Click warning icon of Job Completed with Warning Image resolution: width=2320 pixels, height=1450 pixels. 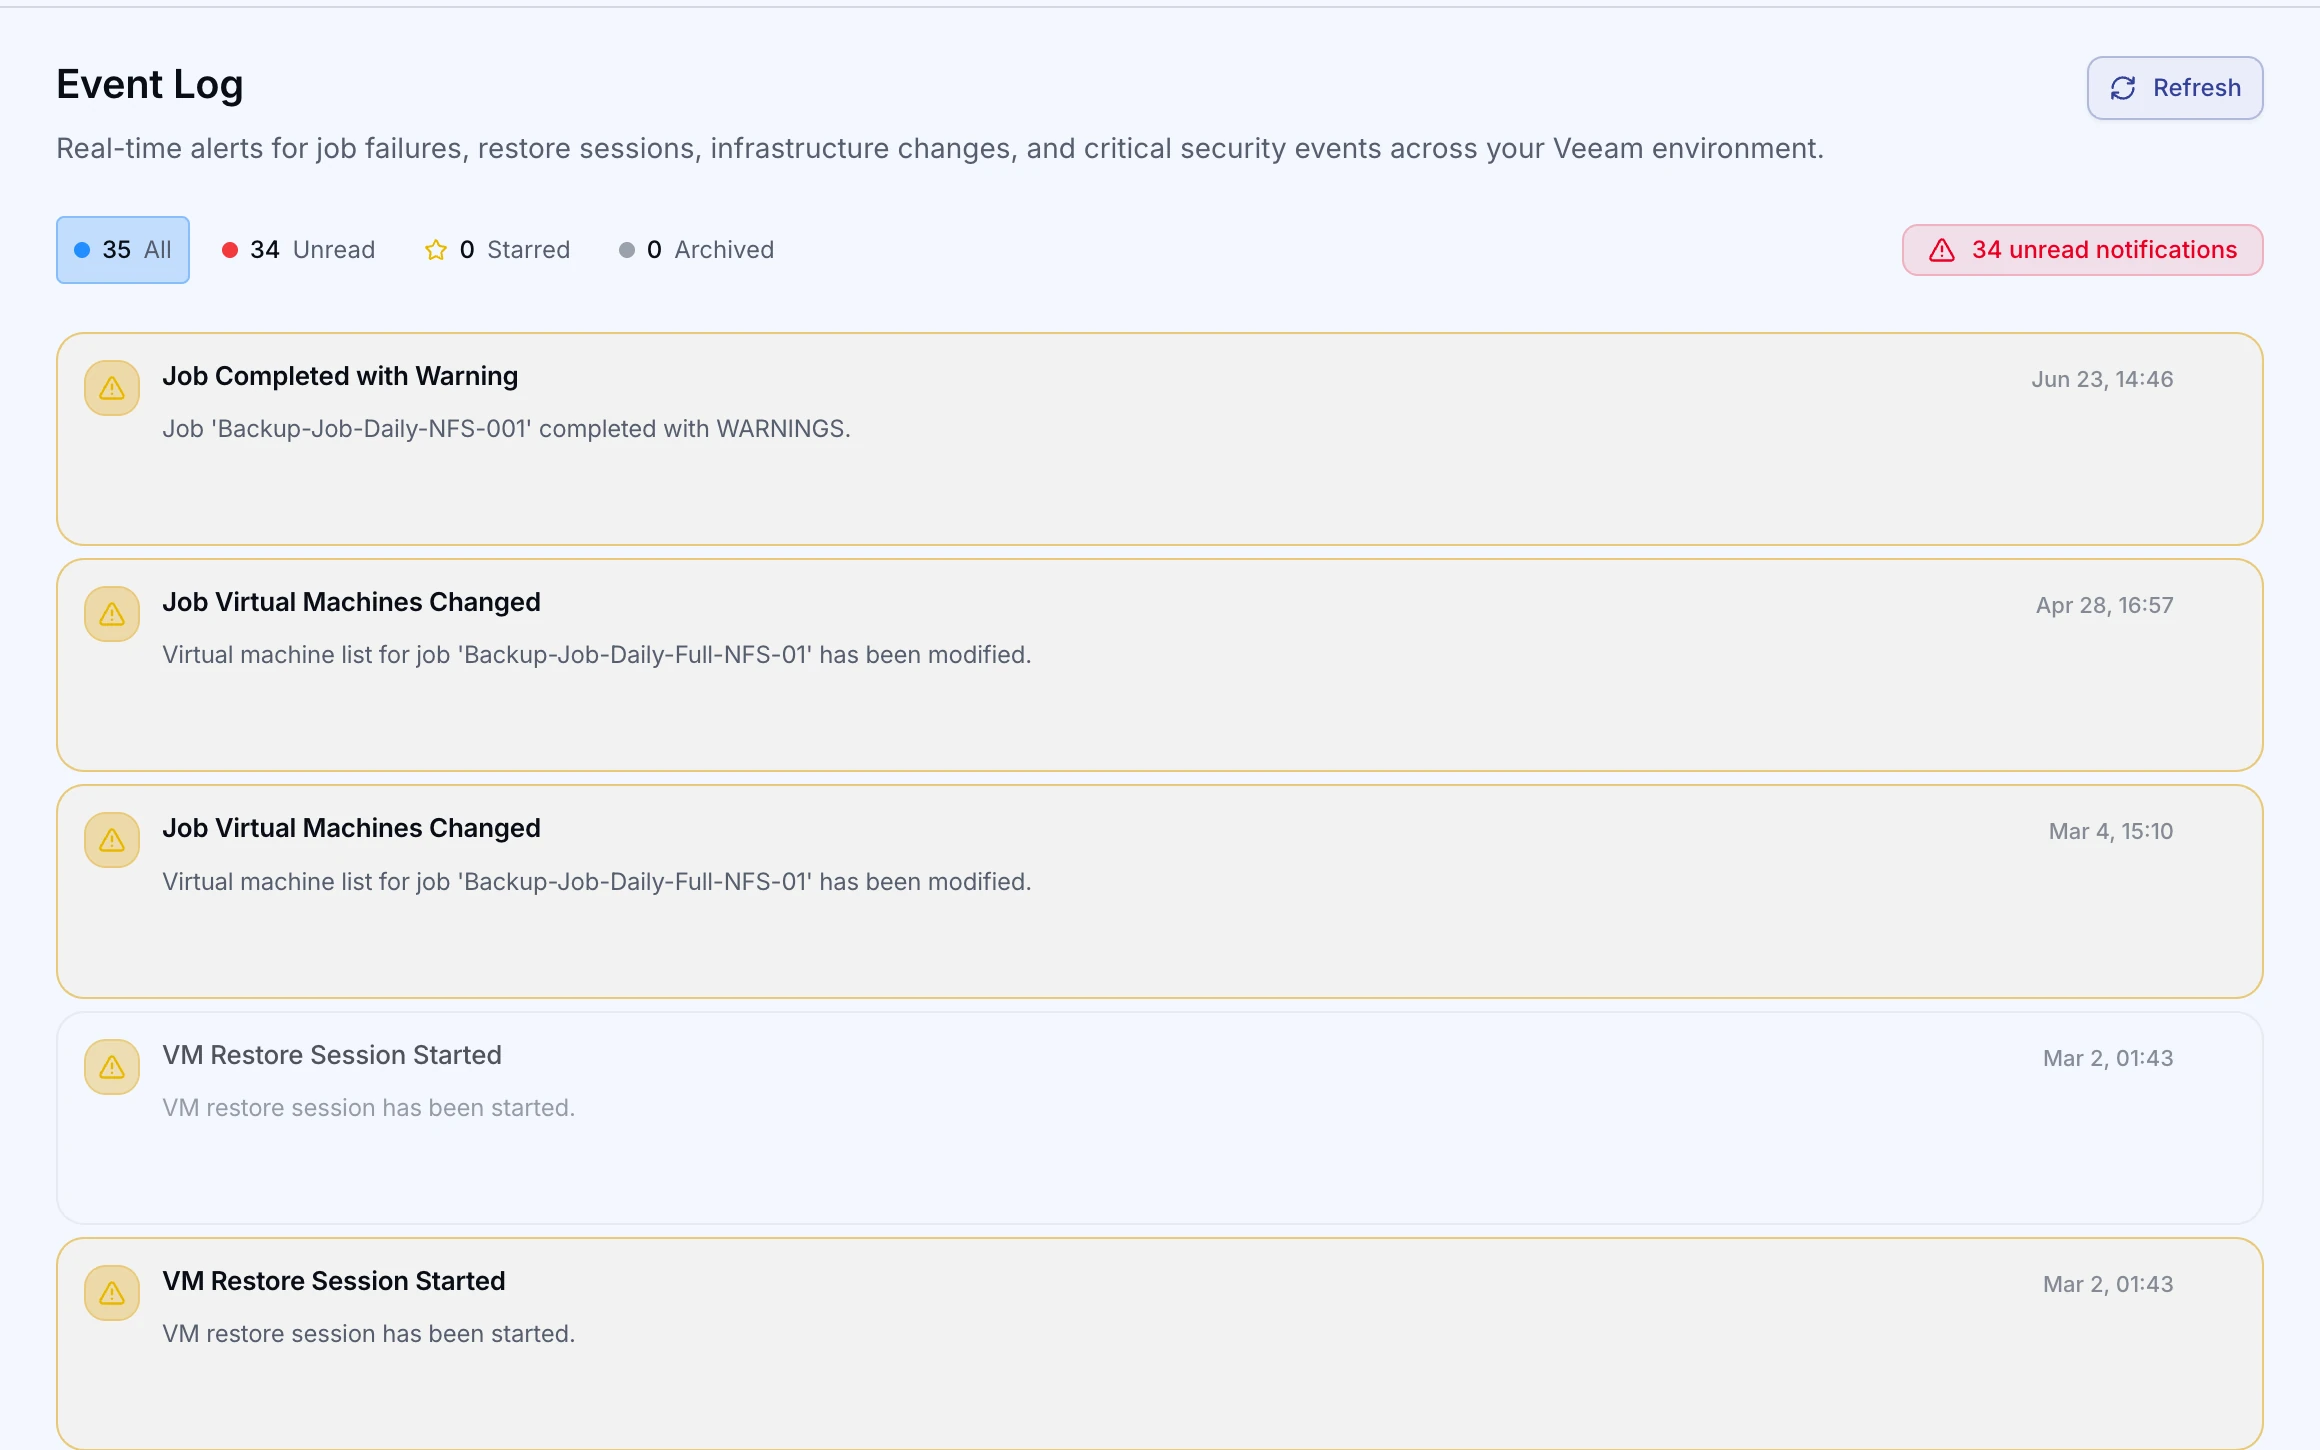[112, 388]
